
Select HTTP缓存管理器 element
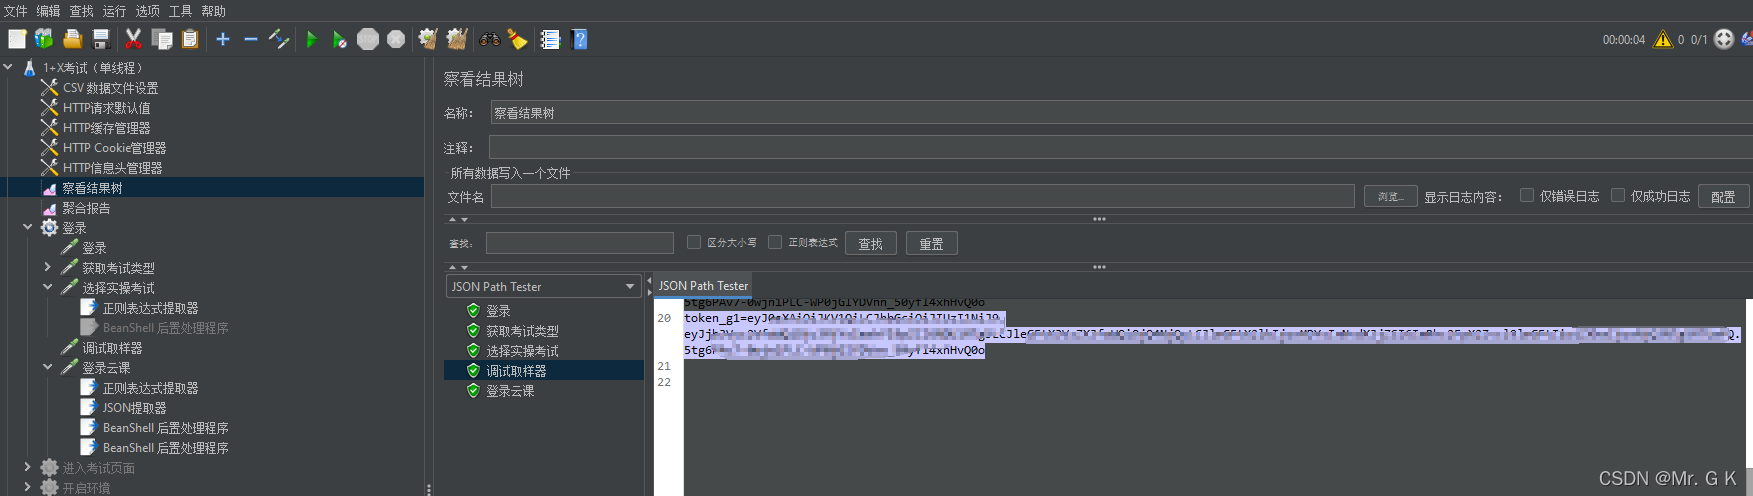[106, 128]
